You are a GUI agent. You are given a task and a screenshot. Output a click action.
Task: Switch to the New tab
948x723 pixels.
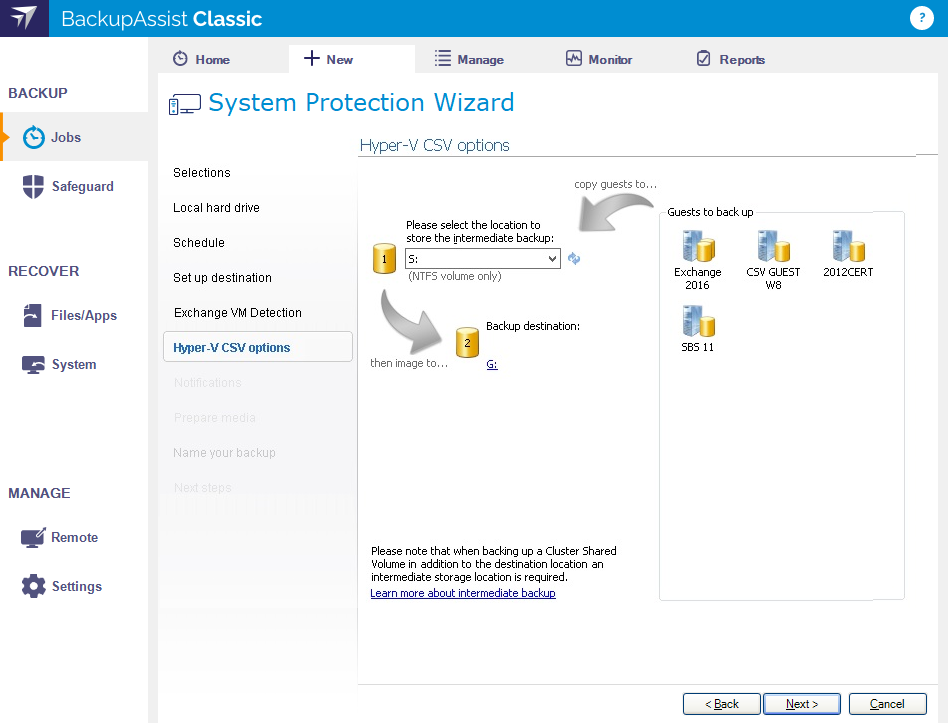click(x=352, y=59)
